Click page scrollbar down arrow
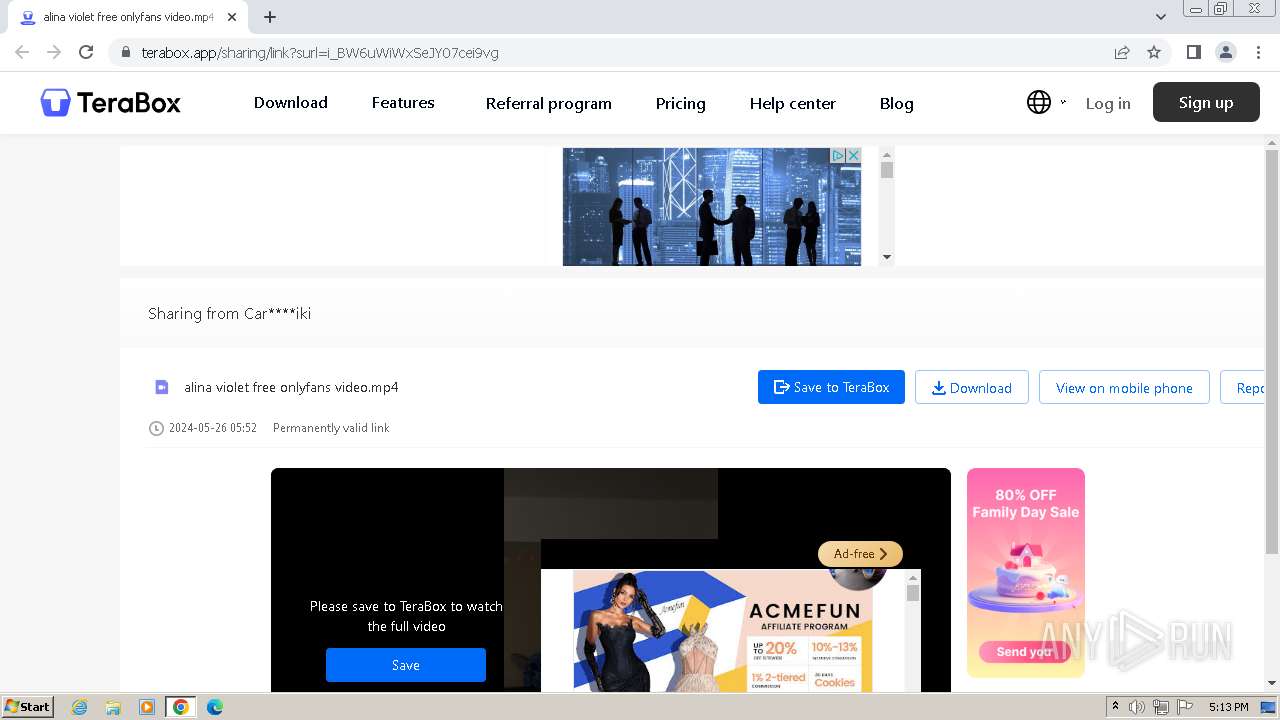 (x=1272, y=684)
